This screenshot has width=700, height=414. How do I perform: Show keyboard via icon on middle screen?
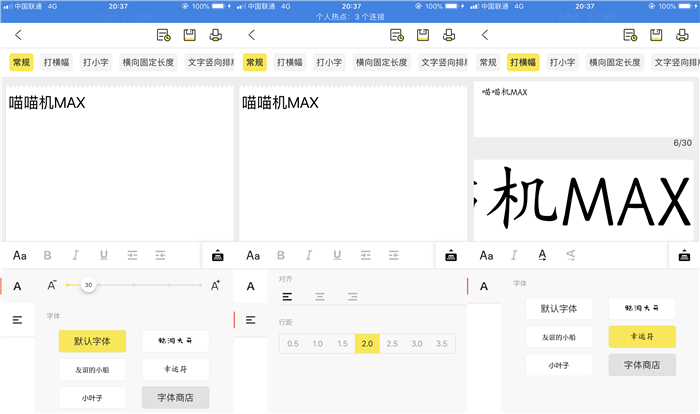pyautogui.click(x=451, y=255)
